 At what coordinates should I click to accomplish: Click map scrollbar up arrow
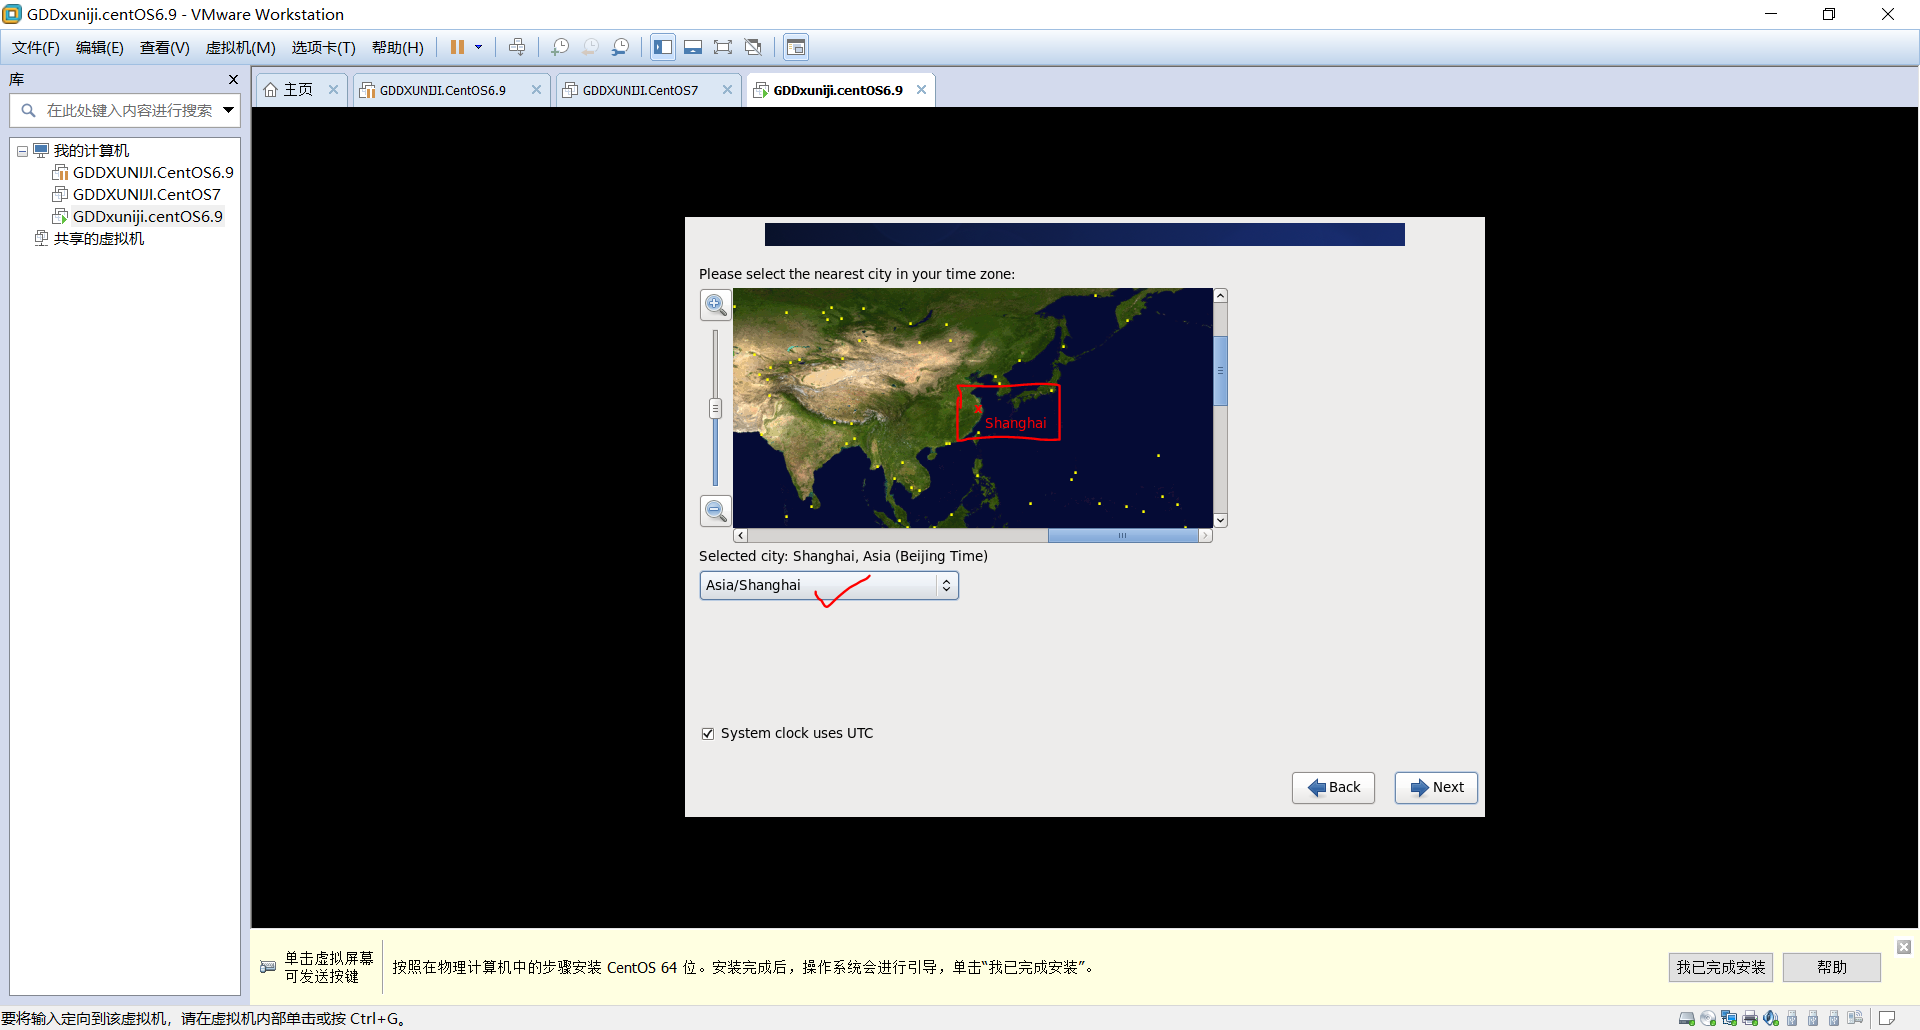click(1220, 296)
